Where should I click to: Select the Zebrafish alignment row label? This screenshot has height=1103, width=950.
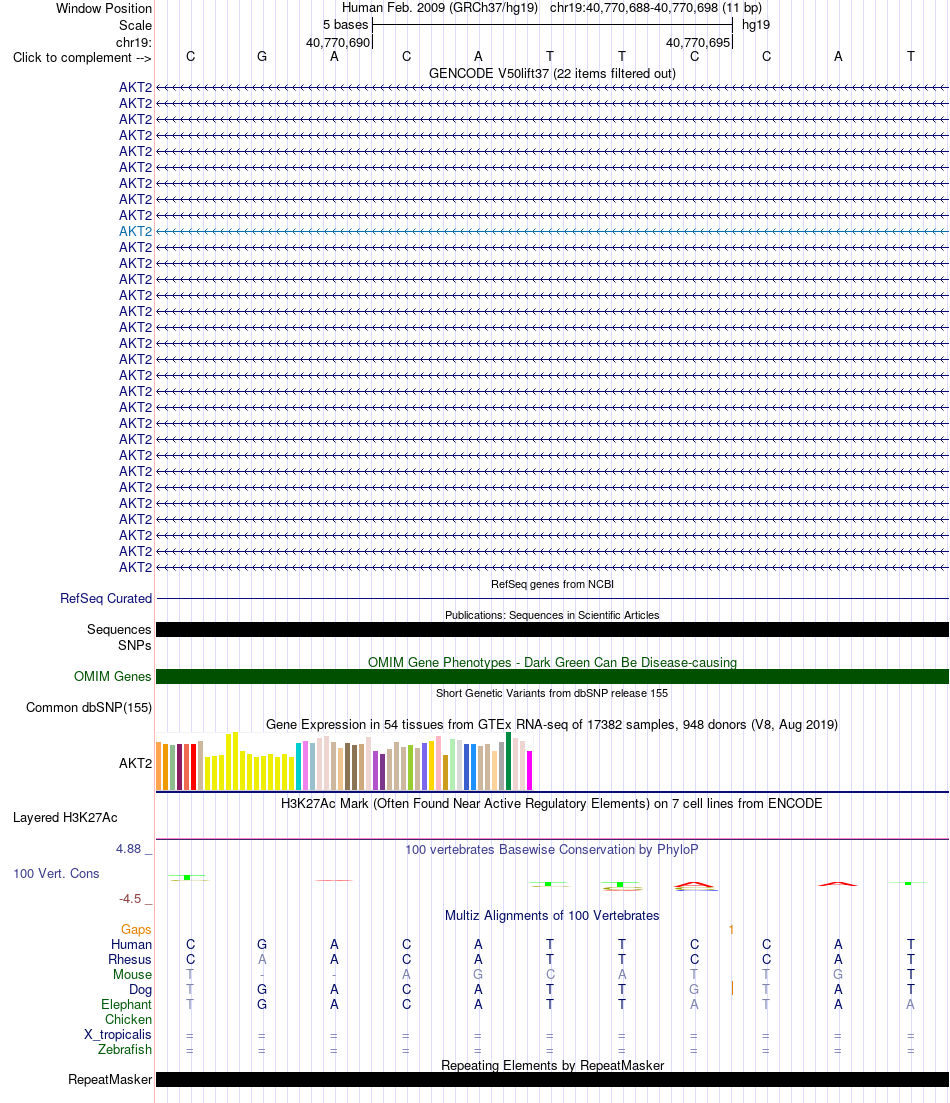pyautogui.click(x=125, y=1050)
